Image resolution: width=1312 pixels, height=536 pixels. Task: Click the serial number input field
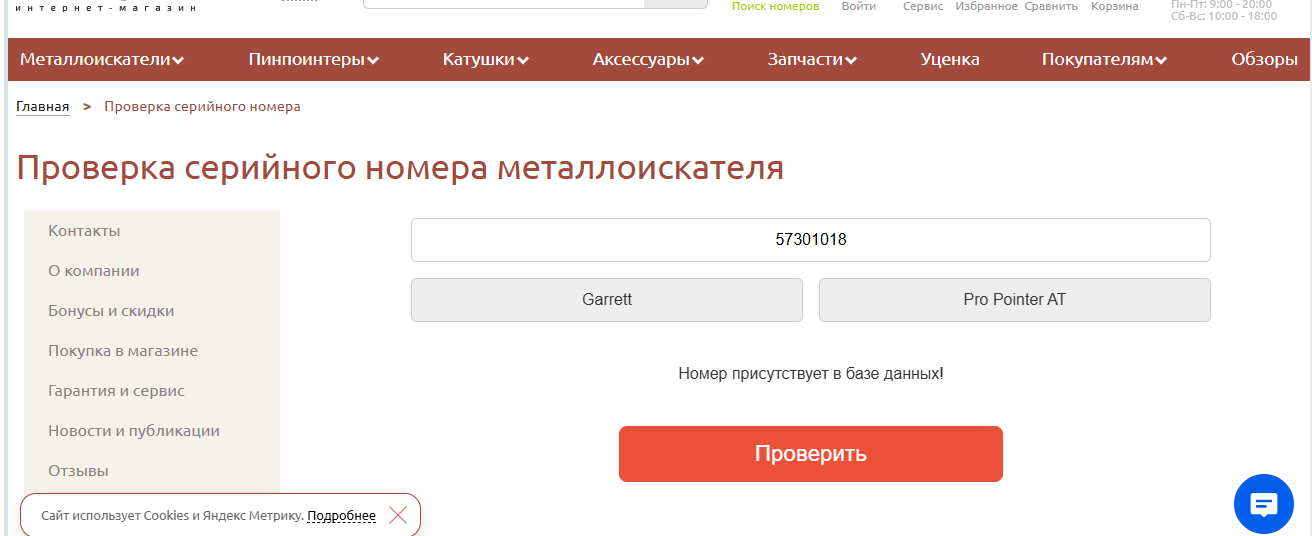coord(811,240)
